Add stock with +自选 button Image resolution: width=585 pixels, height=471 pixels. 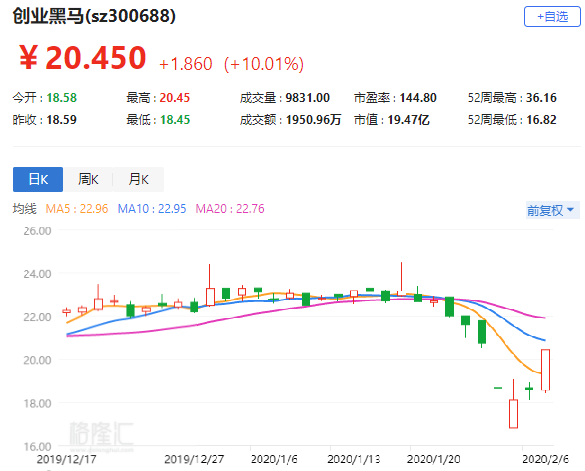(552, 16)
